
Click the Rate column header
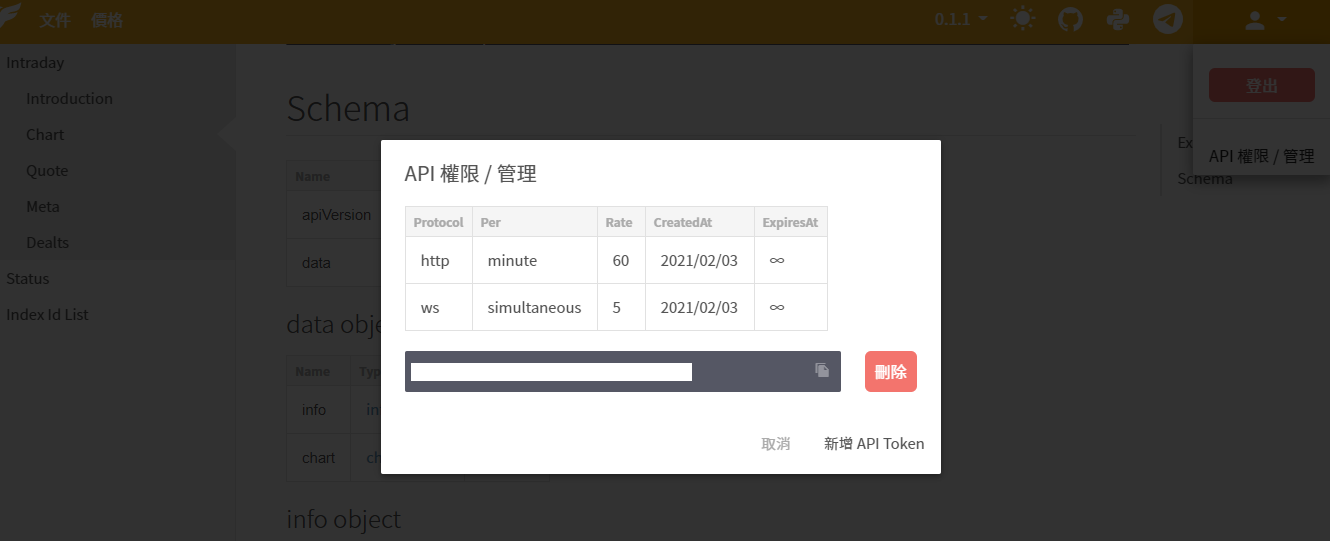pos(619,222)
